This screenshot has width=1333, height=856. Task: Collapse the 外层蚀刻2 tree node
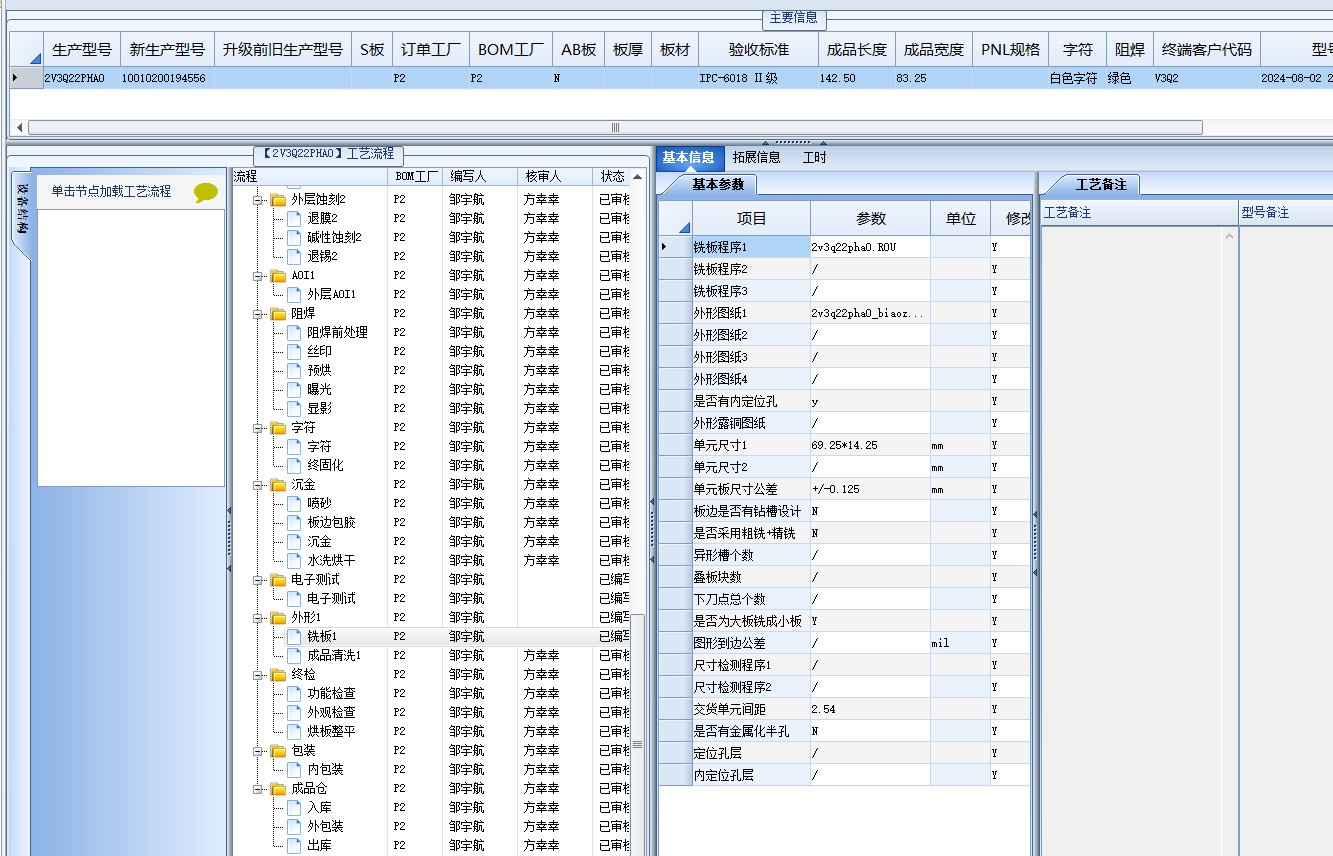click(258, 200)
